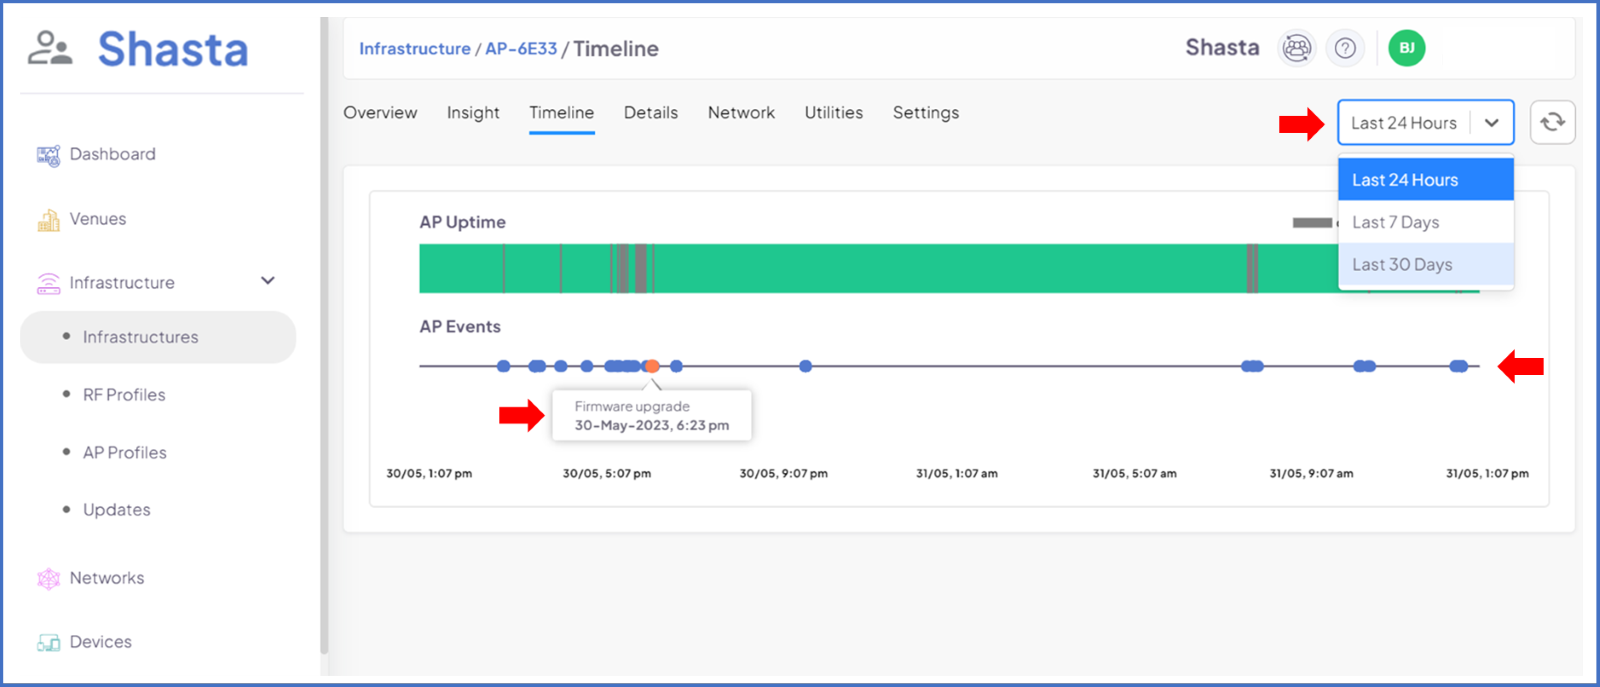The width and height of the screenshot is (1600, 687).
Task: Click the last AP event marker on timeline
Action: (x=1459, y=366)
